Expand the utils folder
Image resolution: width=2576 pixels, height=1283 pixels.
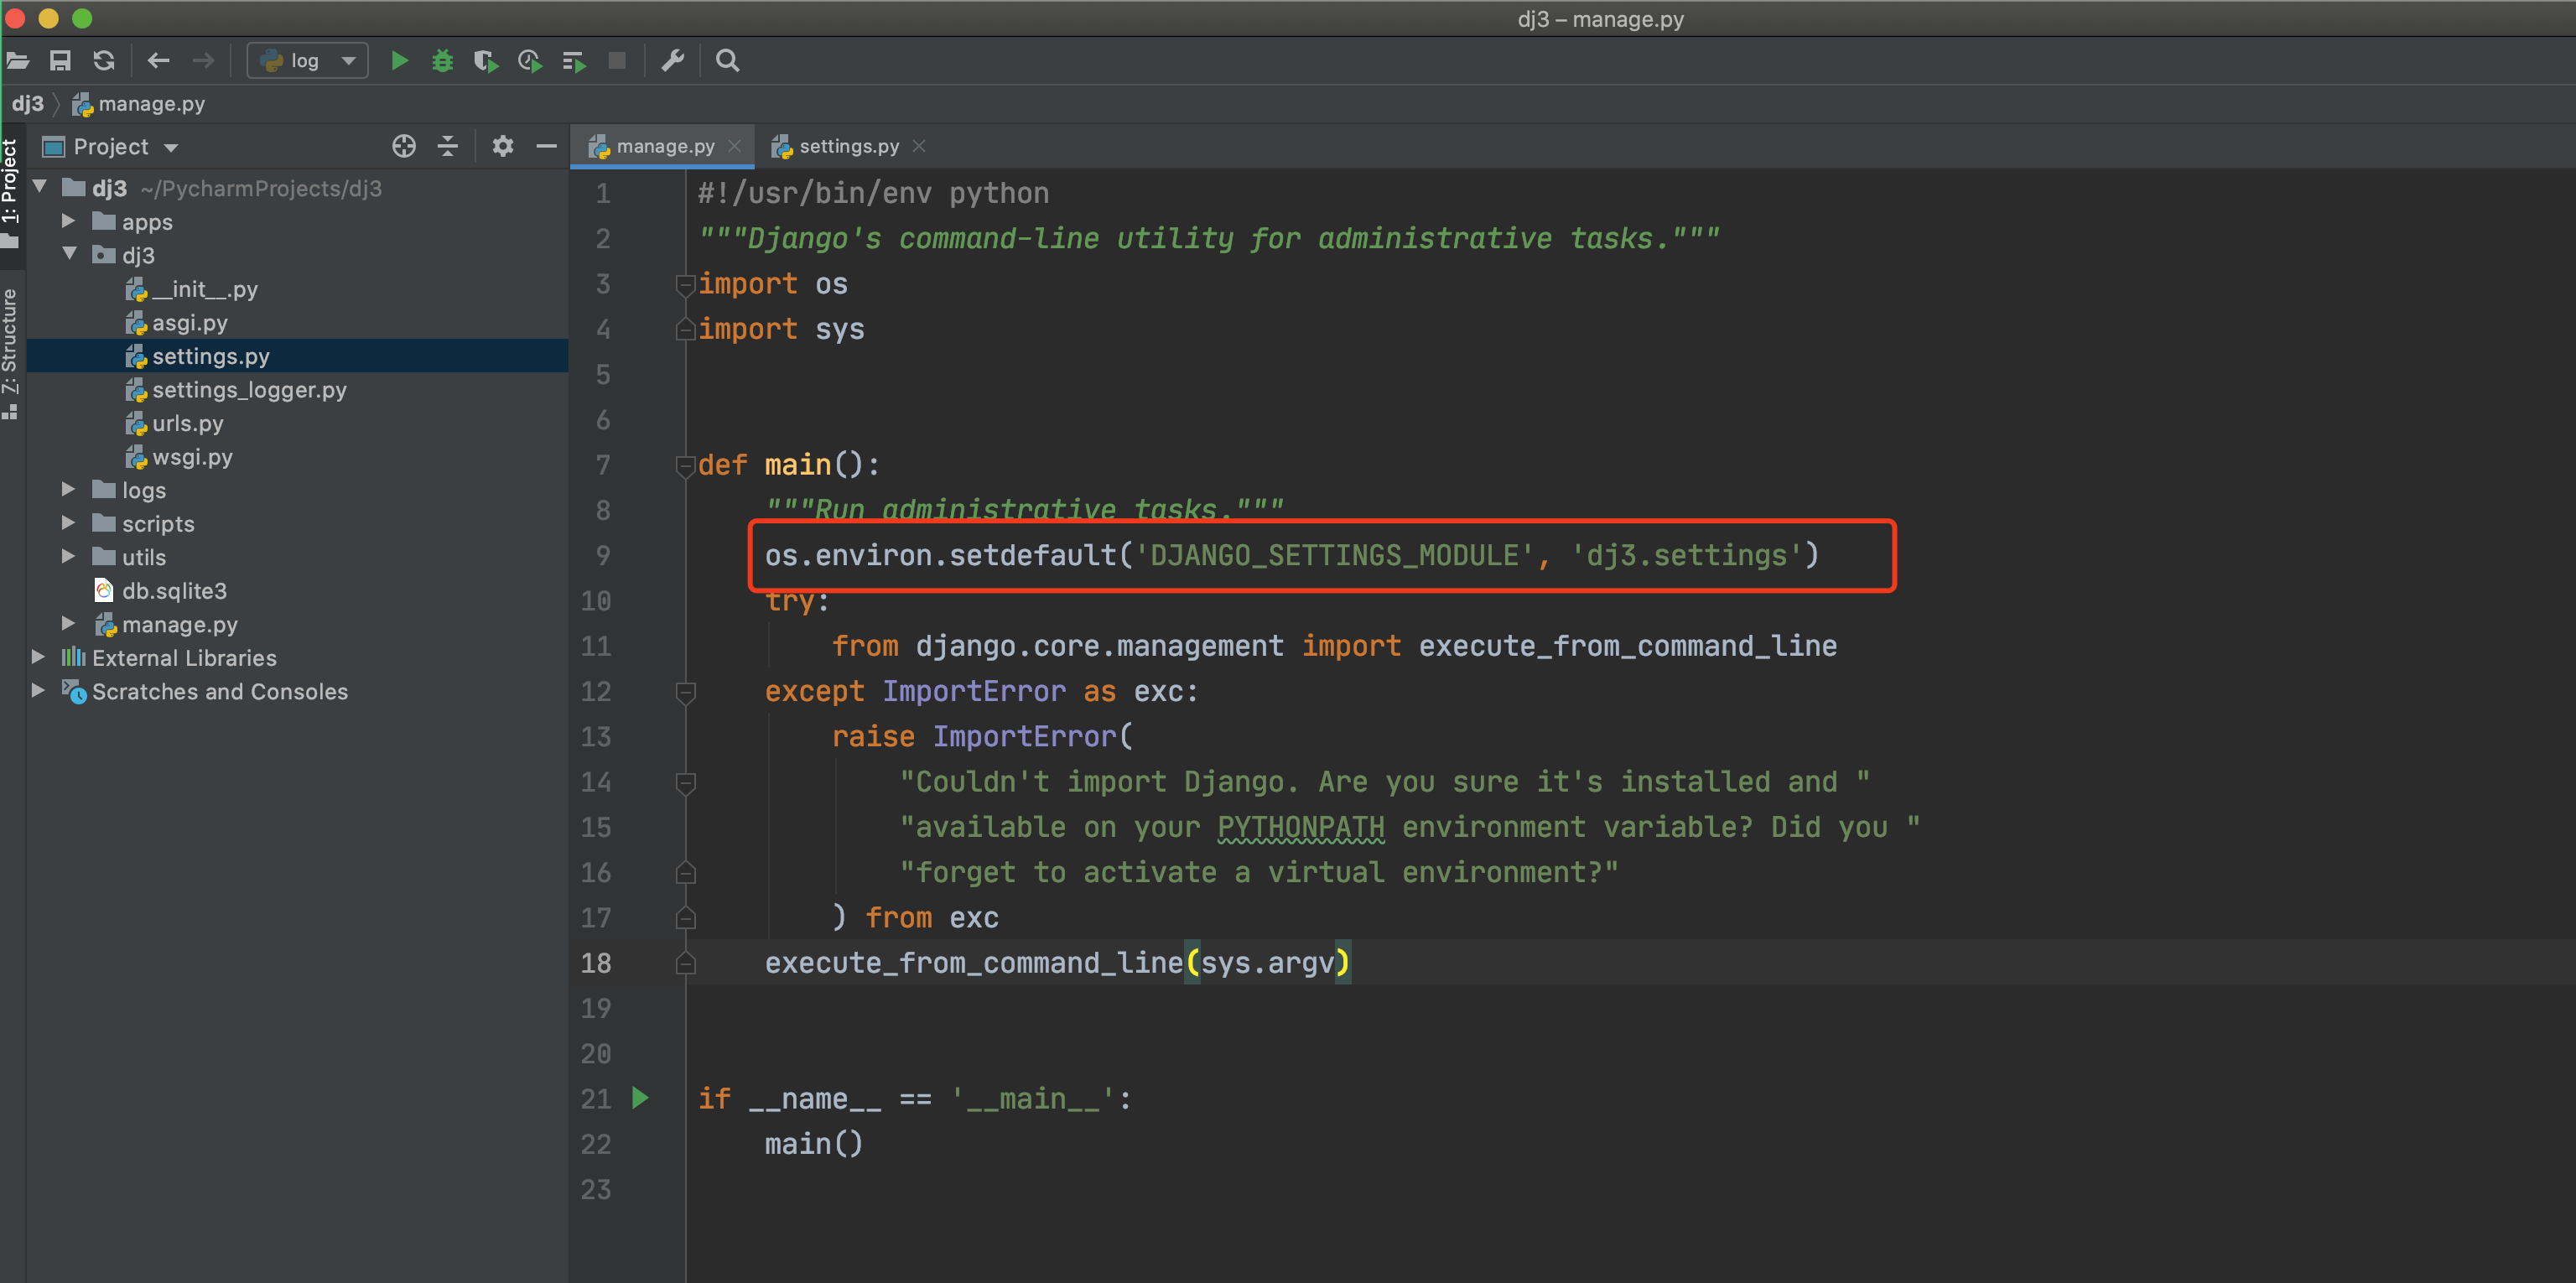(68, 556)
